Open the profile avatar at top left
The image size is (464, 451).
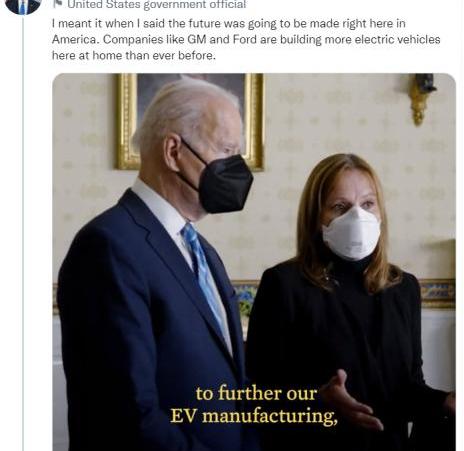(23, 6)
